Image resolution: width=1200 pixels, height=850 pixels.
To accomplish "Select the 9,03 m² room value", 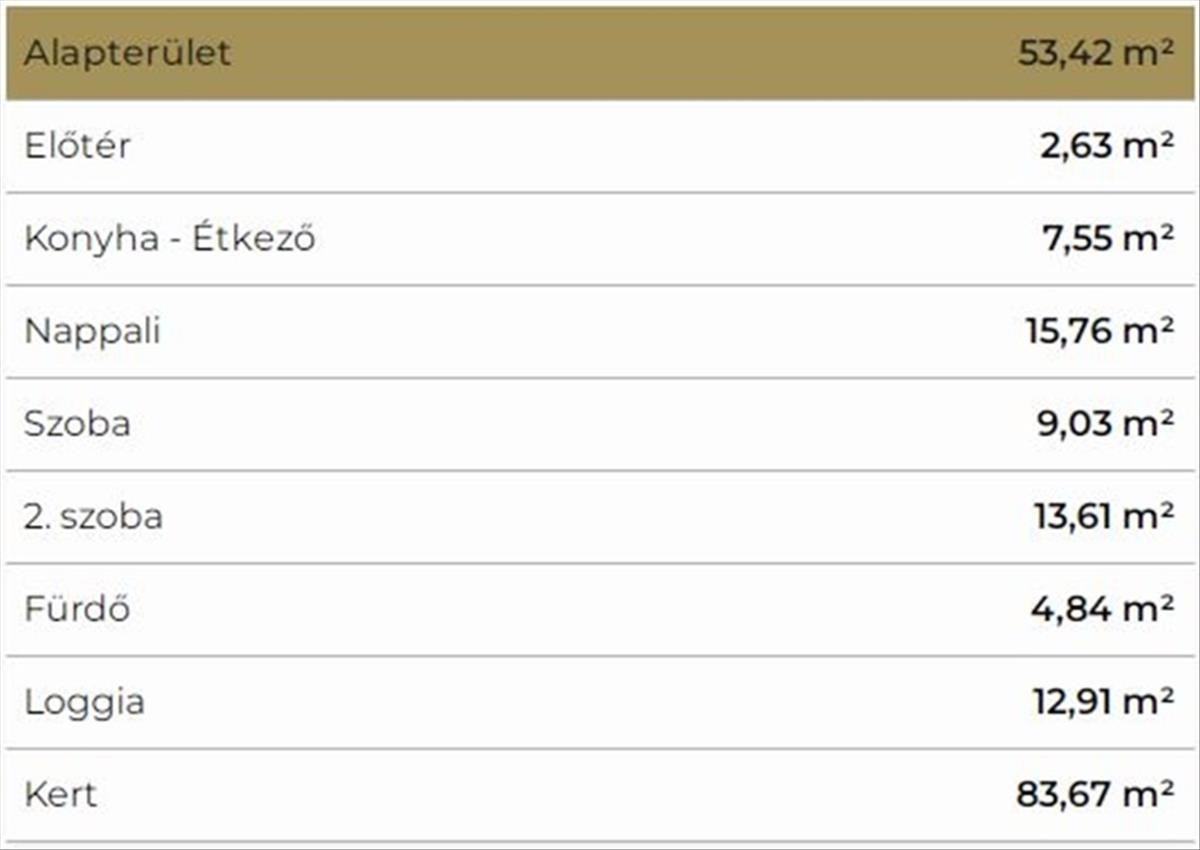I will [1104, 424].
